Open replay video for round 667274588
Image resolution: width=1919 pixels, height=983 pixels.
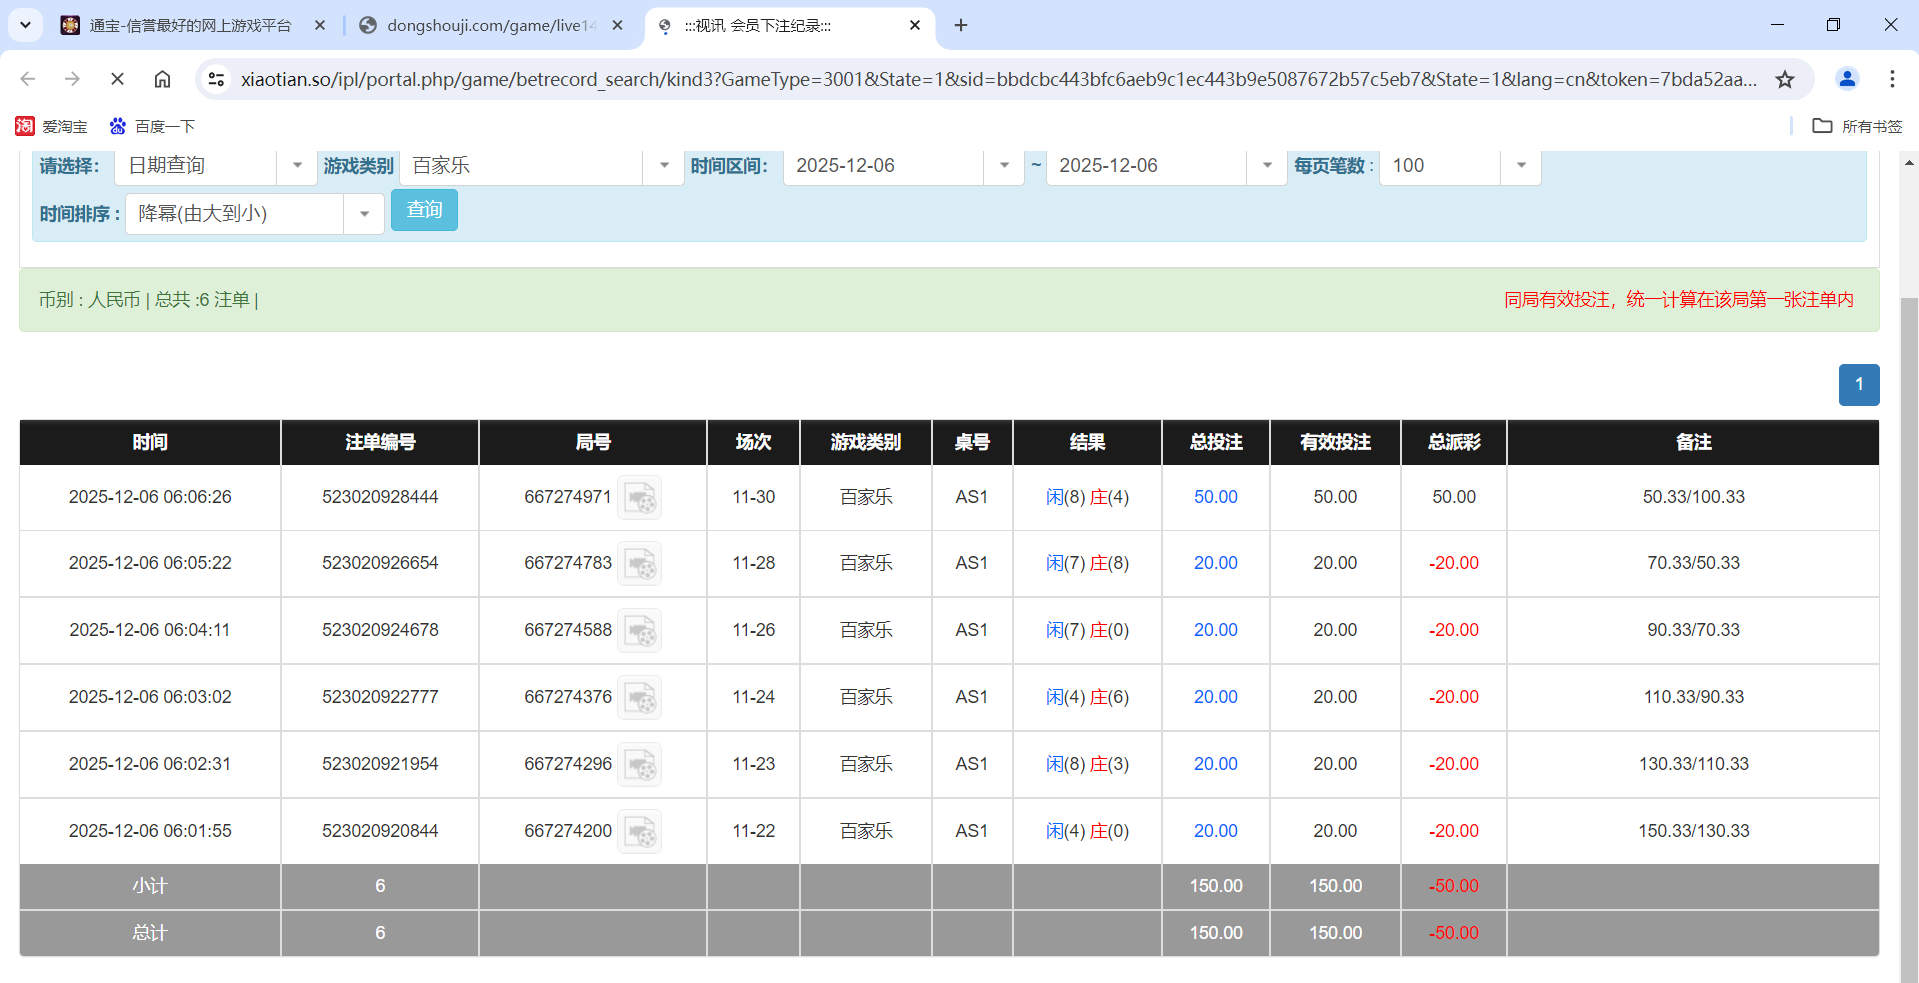click(x=640, y=630)
